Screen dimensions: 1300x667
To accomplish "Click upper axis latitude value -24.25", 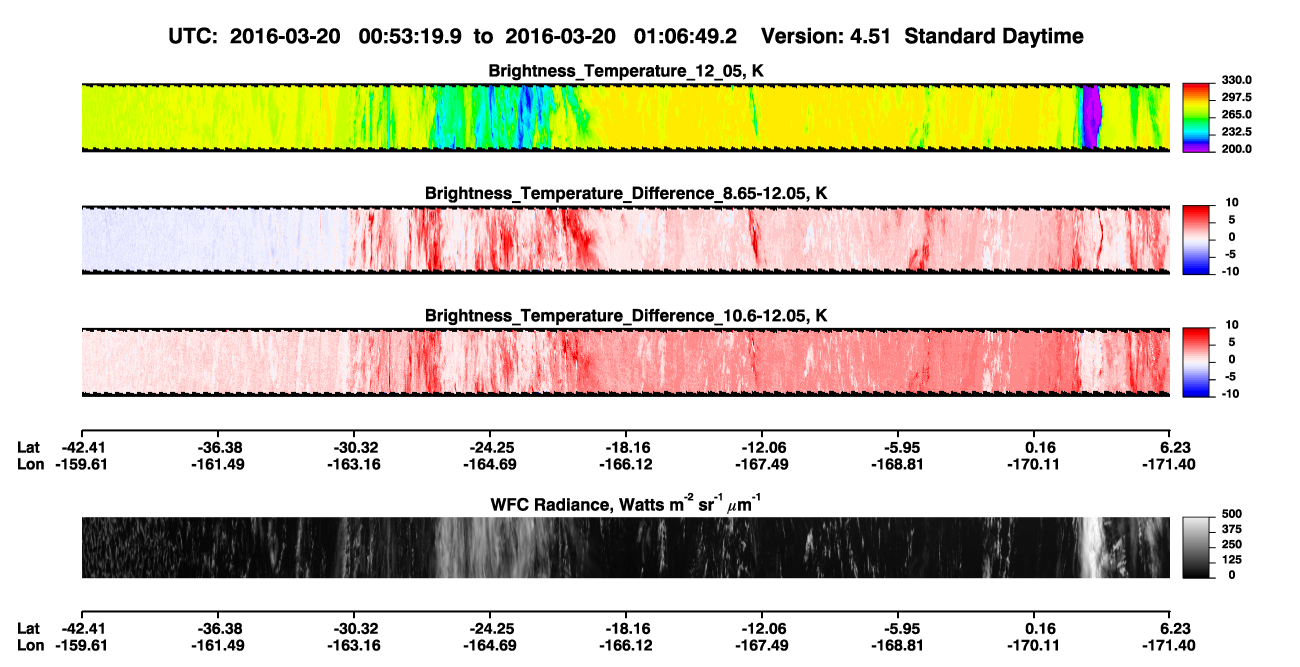I will coord(489,448).
